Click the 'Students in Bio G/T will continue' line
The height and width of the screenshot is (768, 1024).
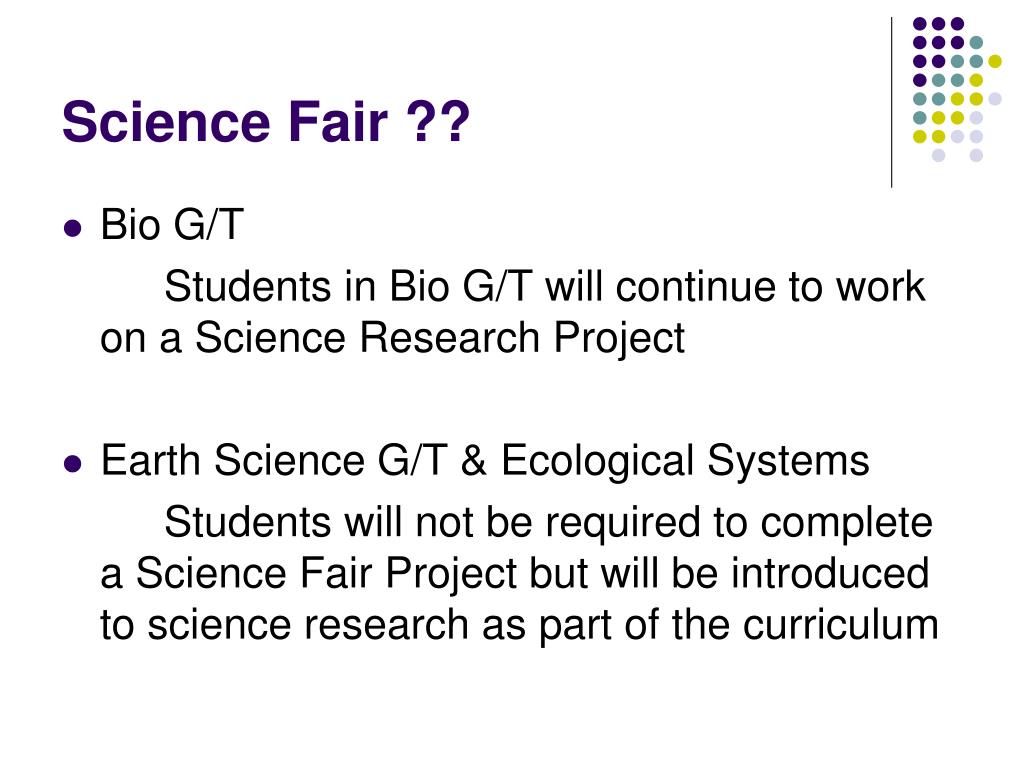point(545,287)
